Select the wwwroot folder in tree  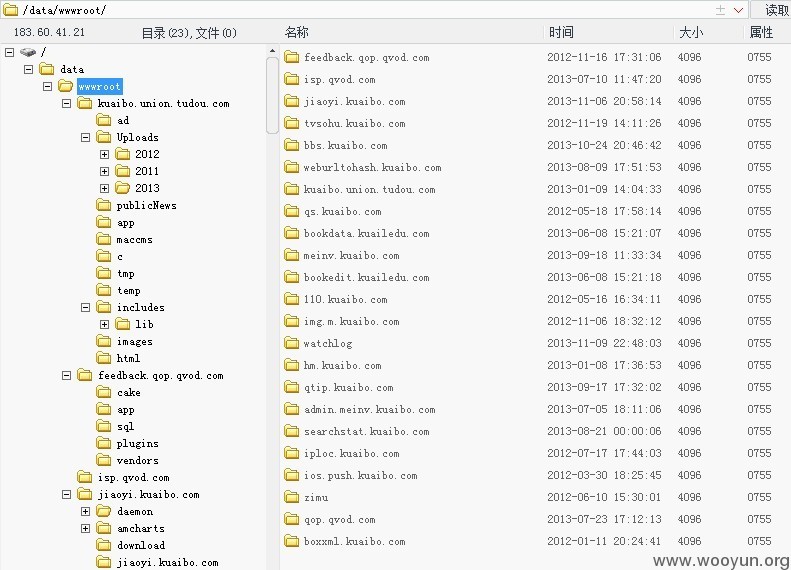99,86
